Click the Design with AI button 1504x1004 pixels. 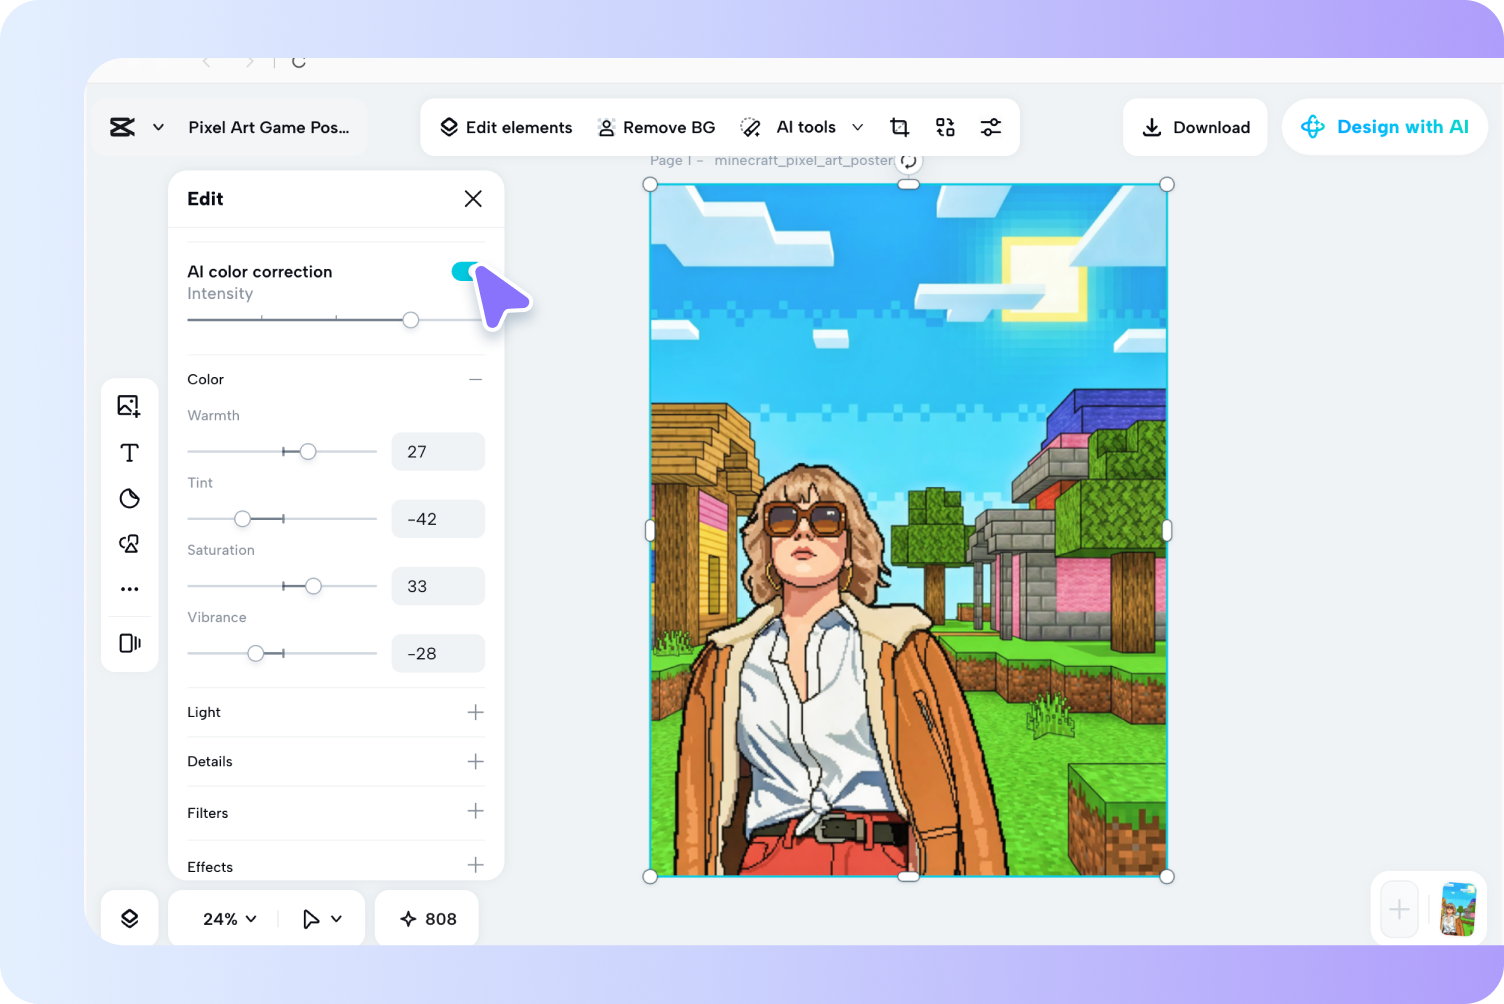1384,127
